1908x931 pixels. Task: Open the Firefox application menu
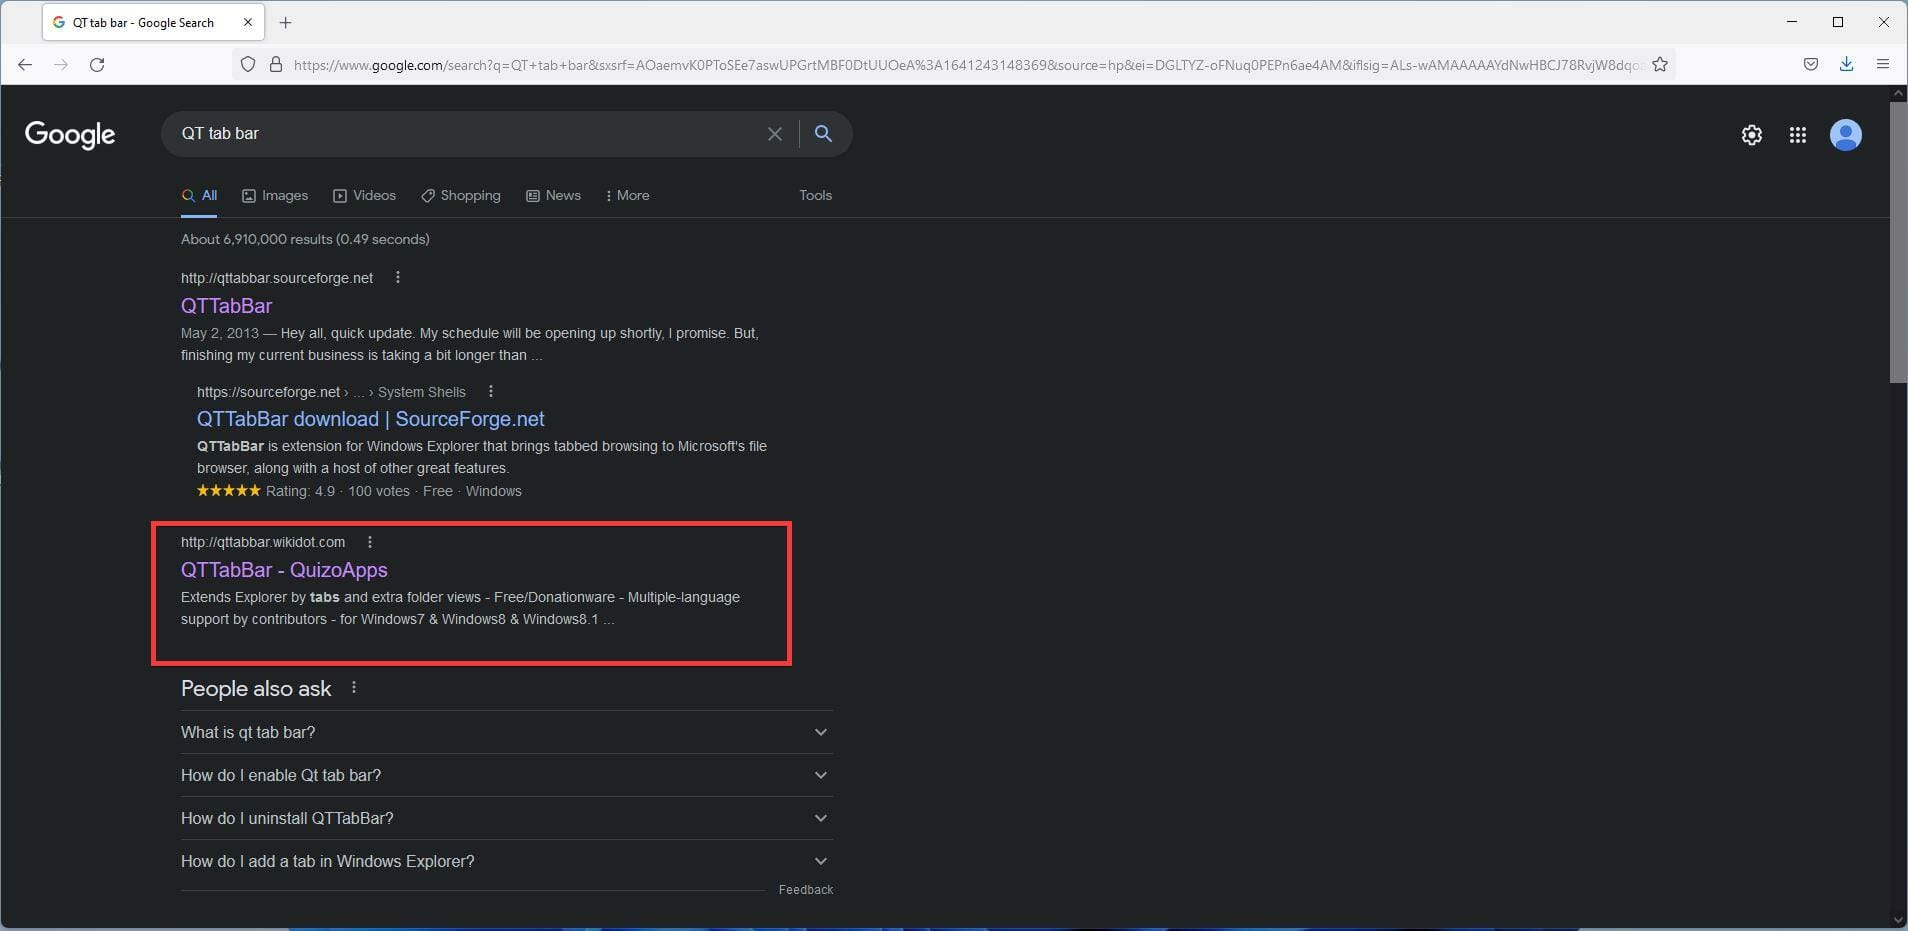(1882, 65)
